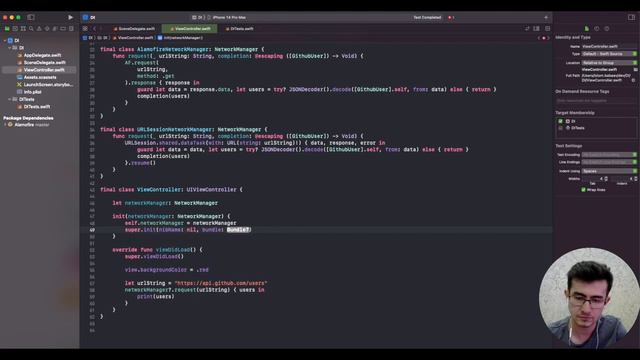Open the Find navigator magnifier icon
Viewport: 640px width, 360px height.
point(31,29)
